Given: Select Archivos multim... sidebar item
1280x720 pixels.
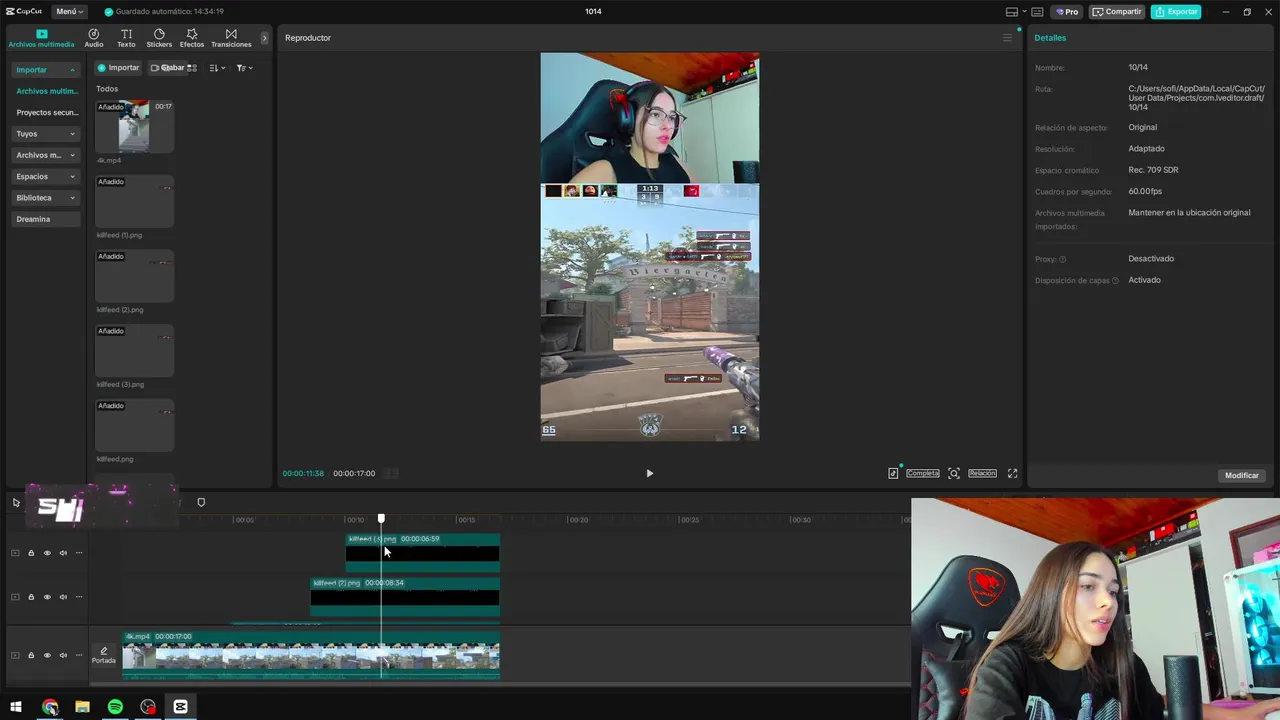Looking at the screenshot, I should pyautogui.click(x=46, y=91).
